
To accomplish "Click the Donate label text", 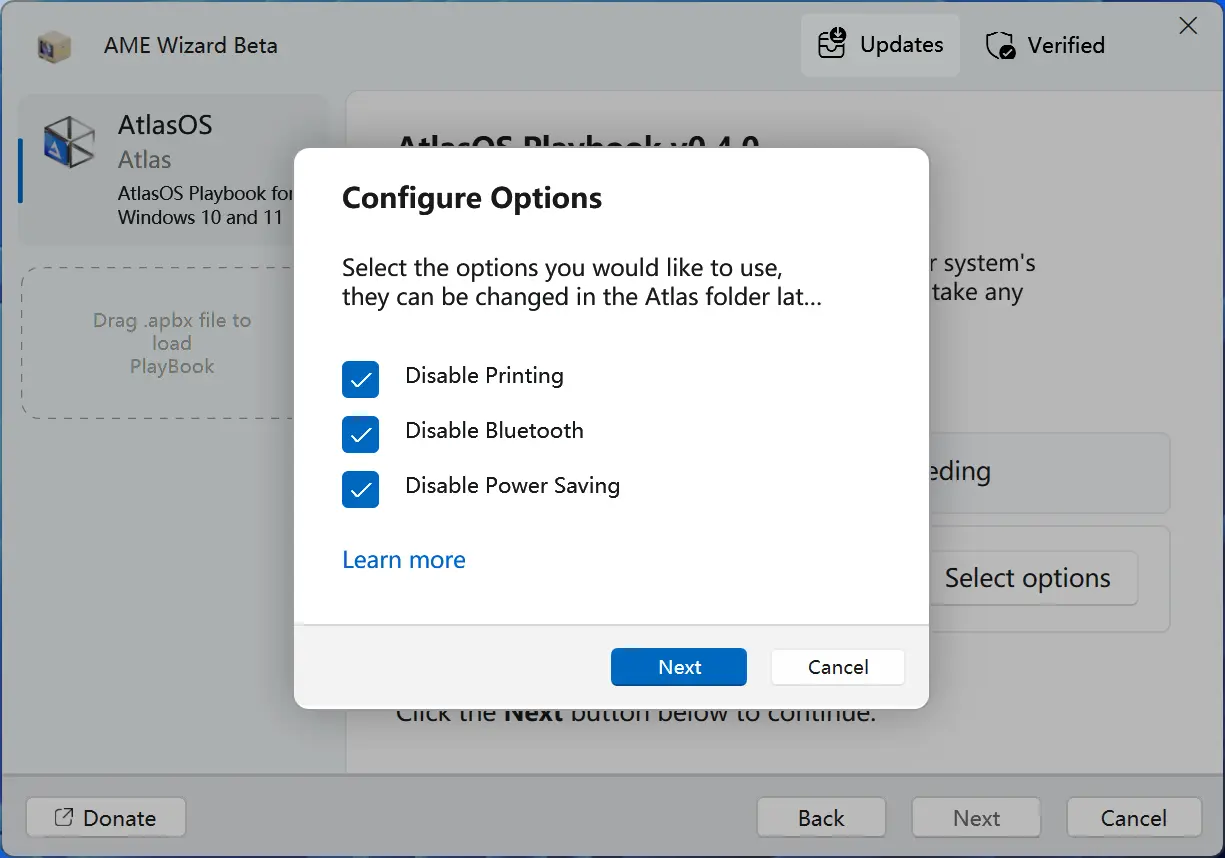I will (x=119, y=818).
